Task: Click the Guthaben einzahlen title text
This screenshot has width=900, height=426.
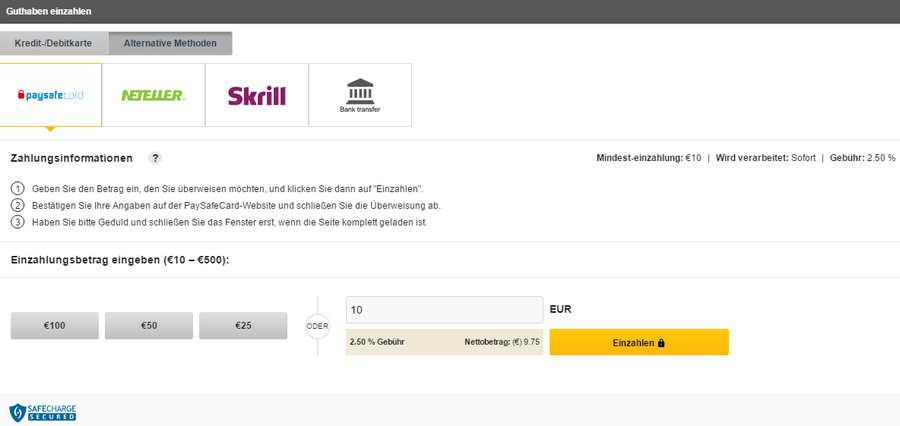Action: pos(48,11)
